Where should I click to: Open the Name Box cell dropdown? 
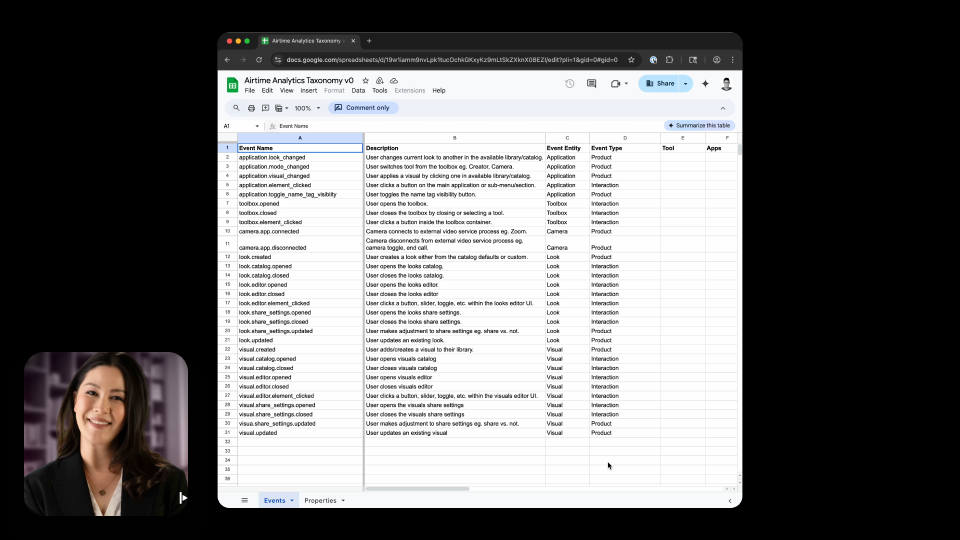(x=258, y=126)
